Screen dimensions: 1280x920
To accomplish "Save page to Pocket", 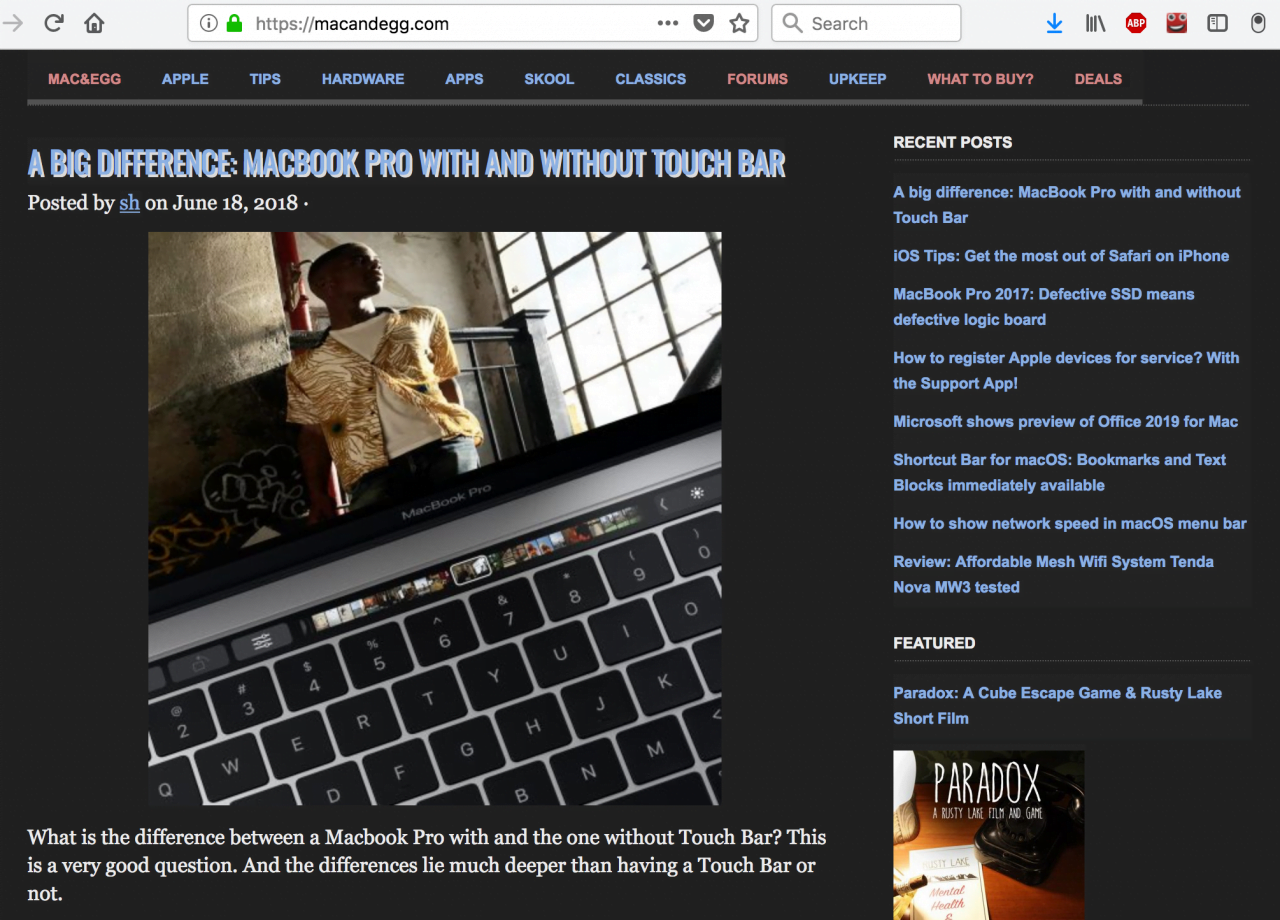I will (704, 23).
